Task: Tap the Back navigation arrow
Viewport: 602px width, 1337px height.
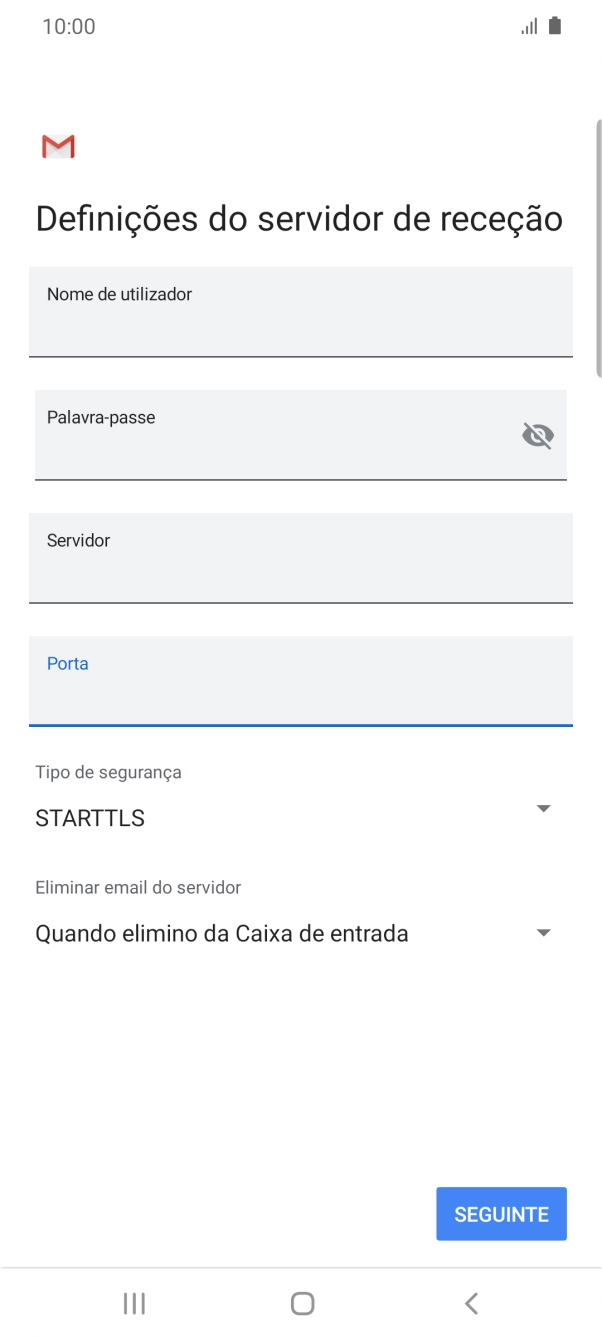Action: 470,1303
